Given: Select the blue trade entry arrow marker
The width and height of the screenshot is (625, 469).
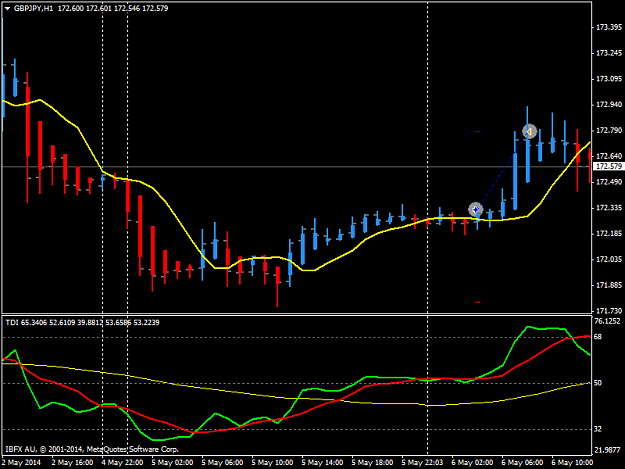Looking at the screenshot, I should coord(475,209).
